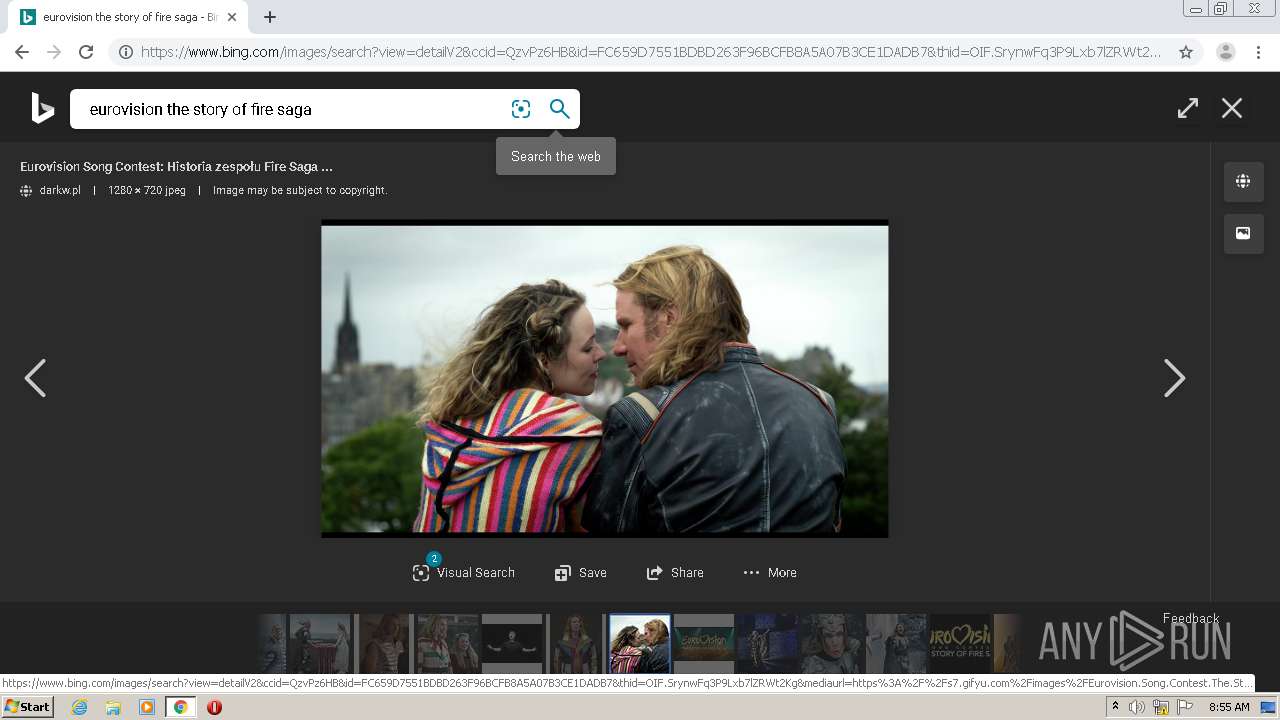Select the Eurovision logo thumbnail in filmstrip
This screenshot has height=720, width=1280.
704,643
